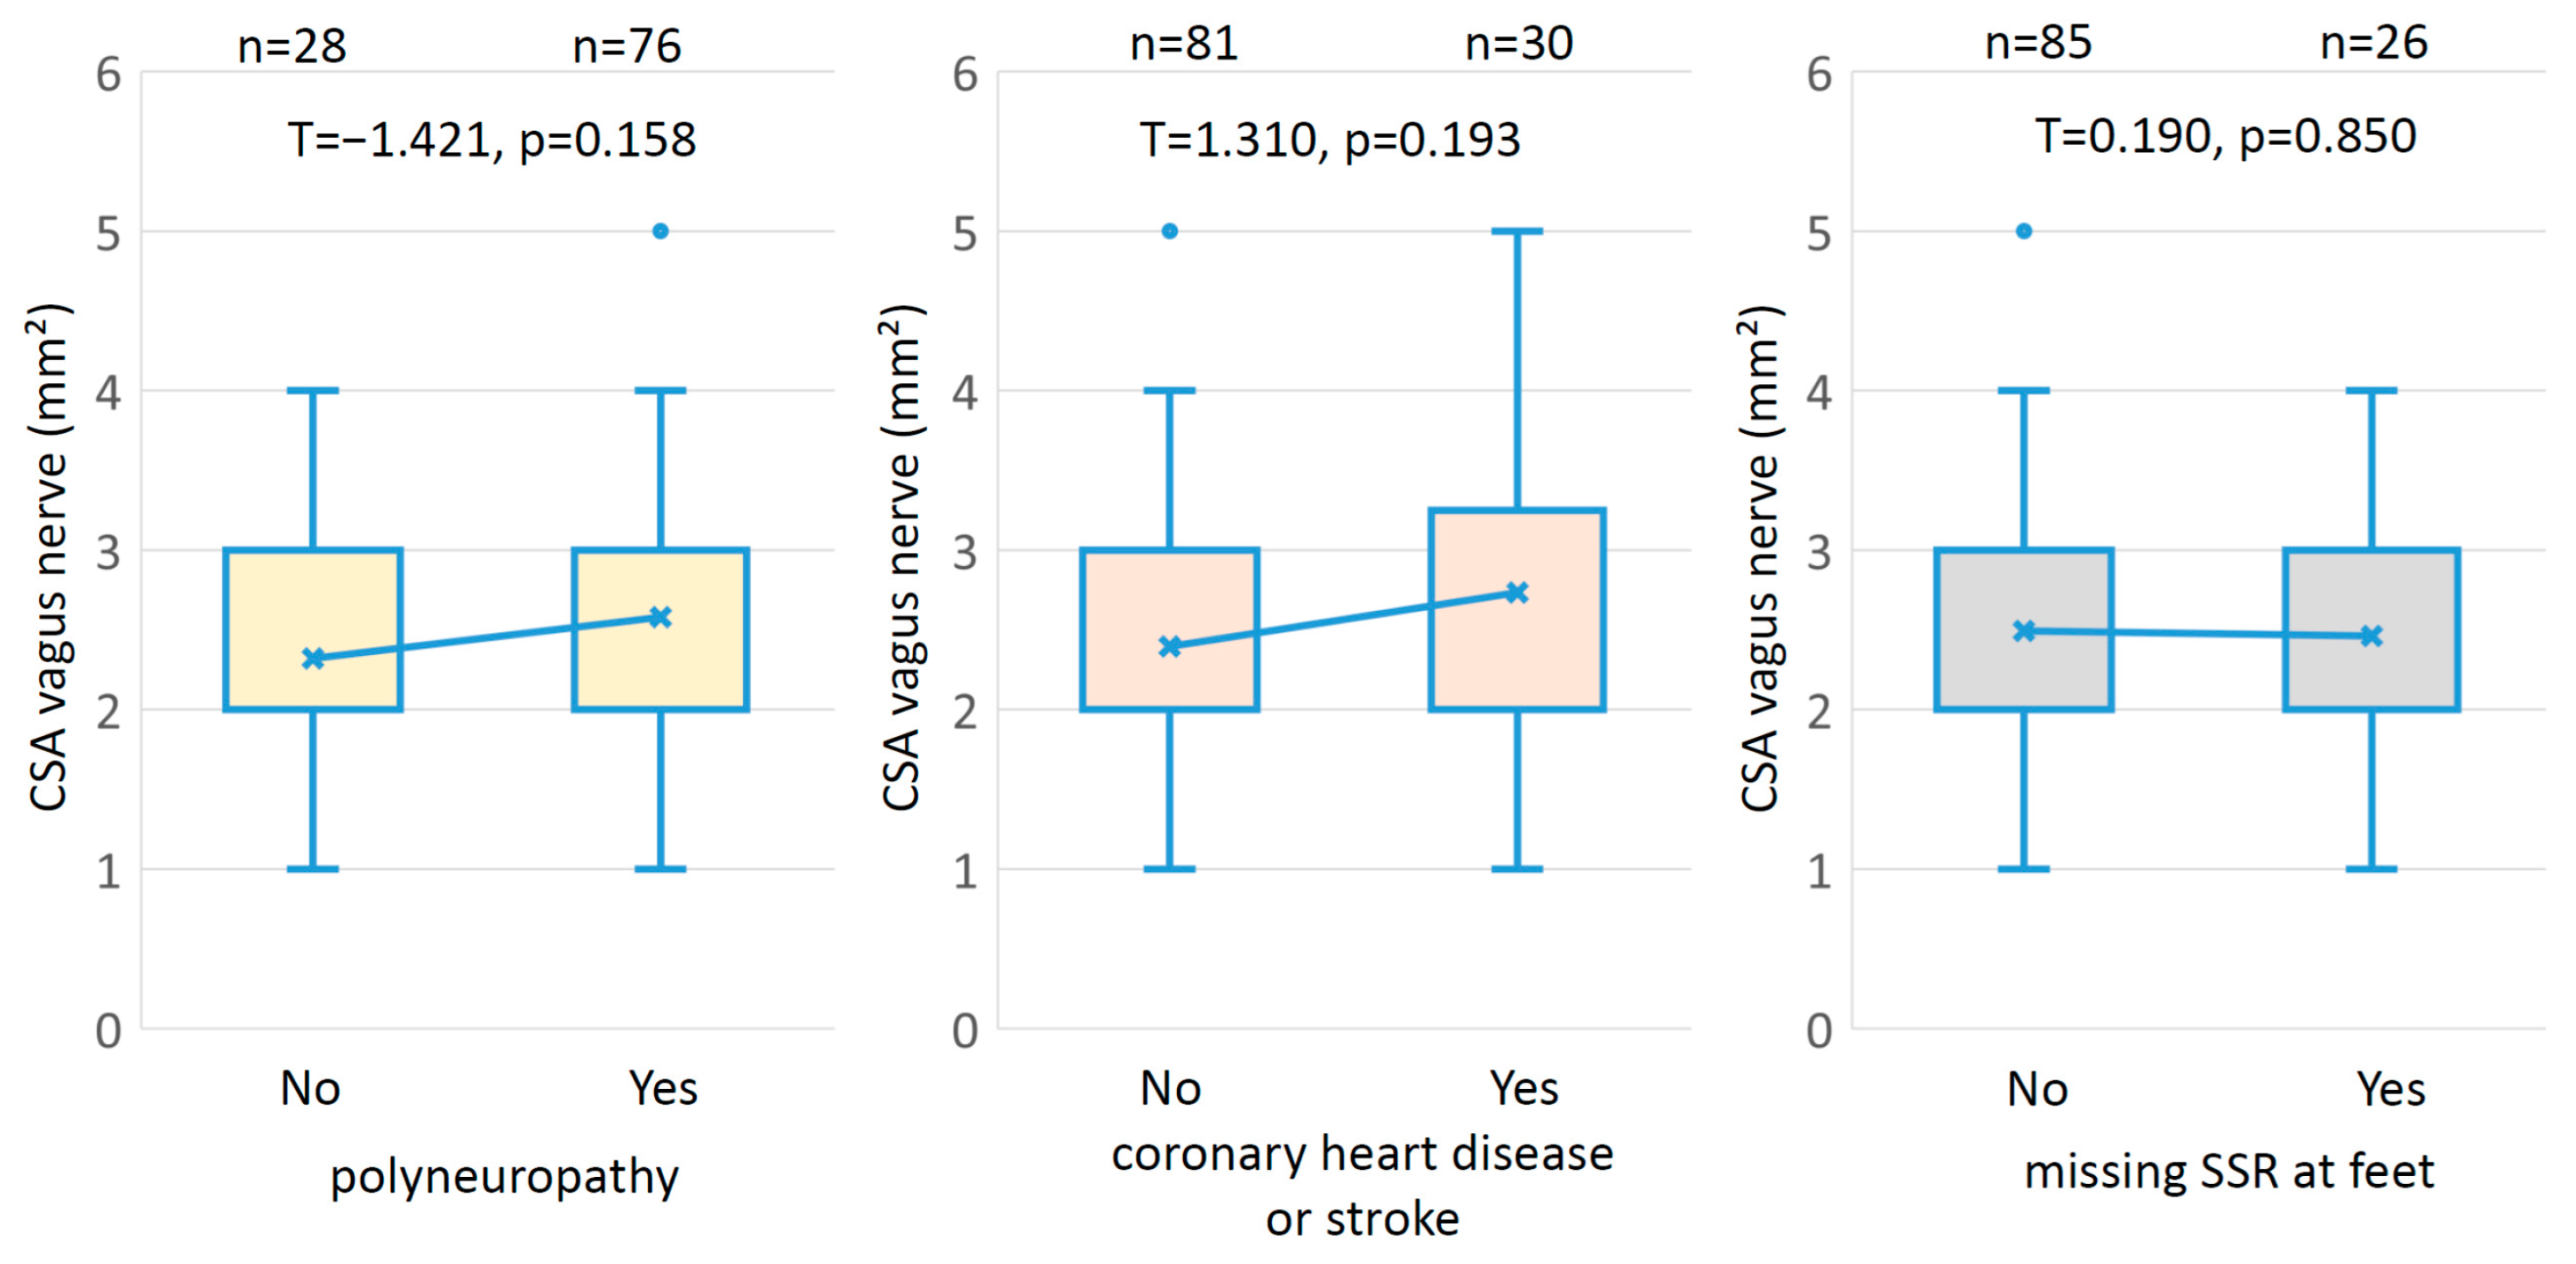
Task: Click the "polyneuropathy" x-axis title
Action: tap(504, 1177)
